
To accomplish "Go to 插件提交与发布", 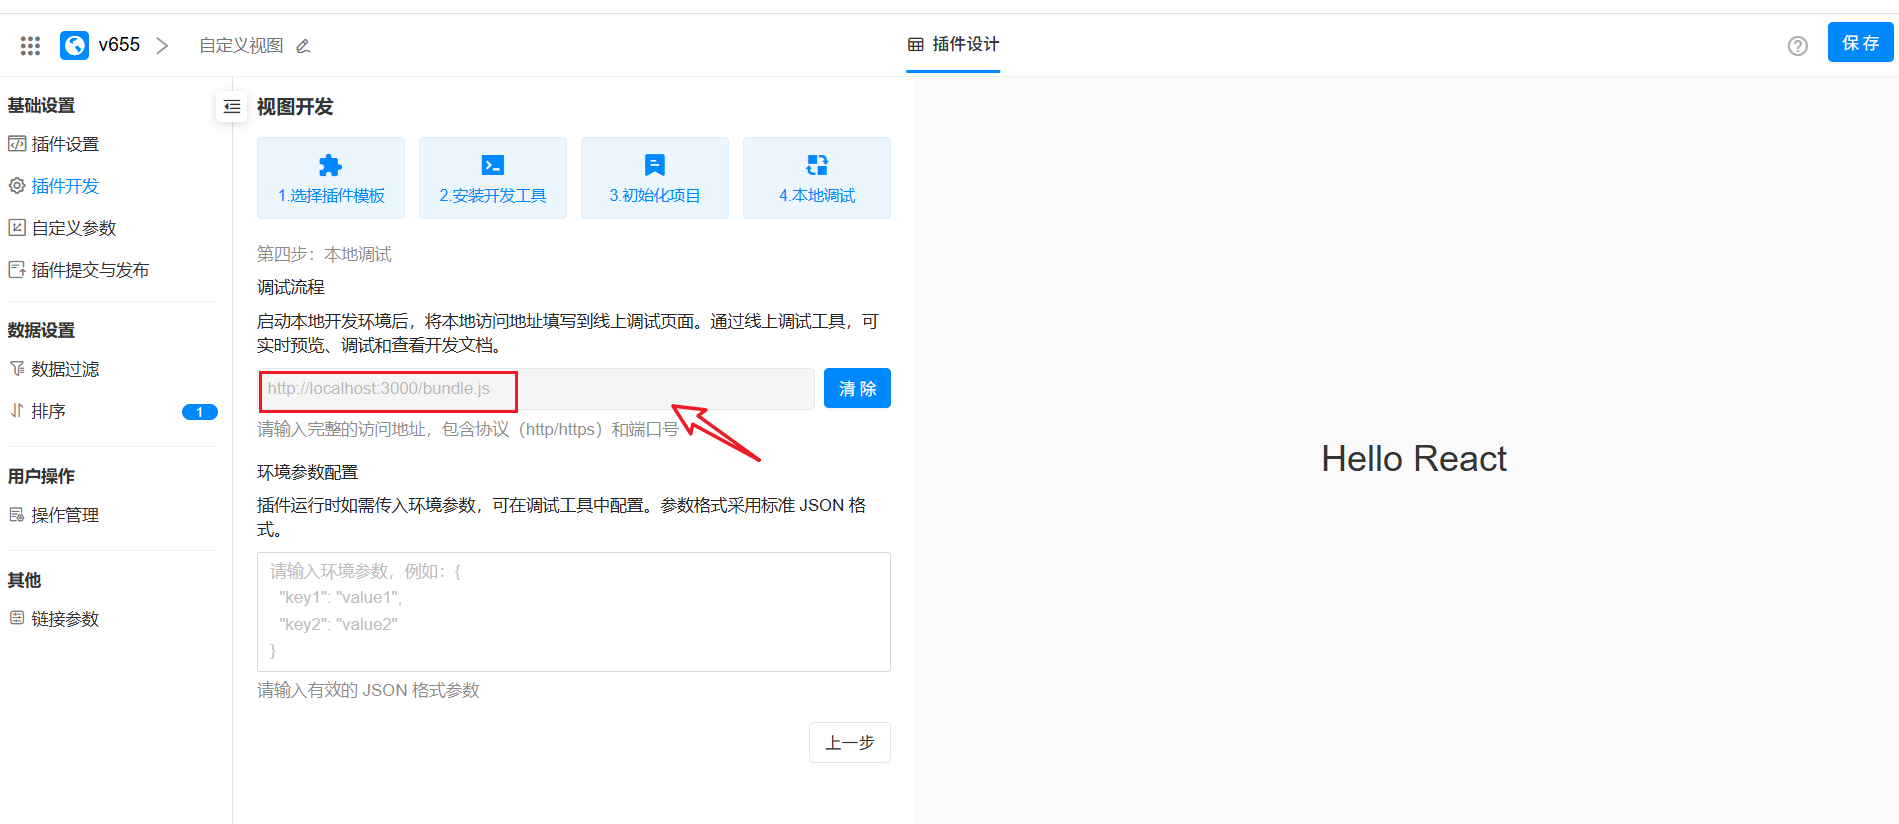I will (90, 270).
